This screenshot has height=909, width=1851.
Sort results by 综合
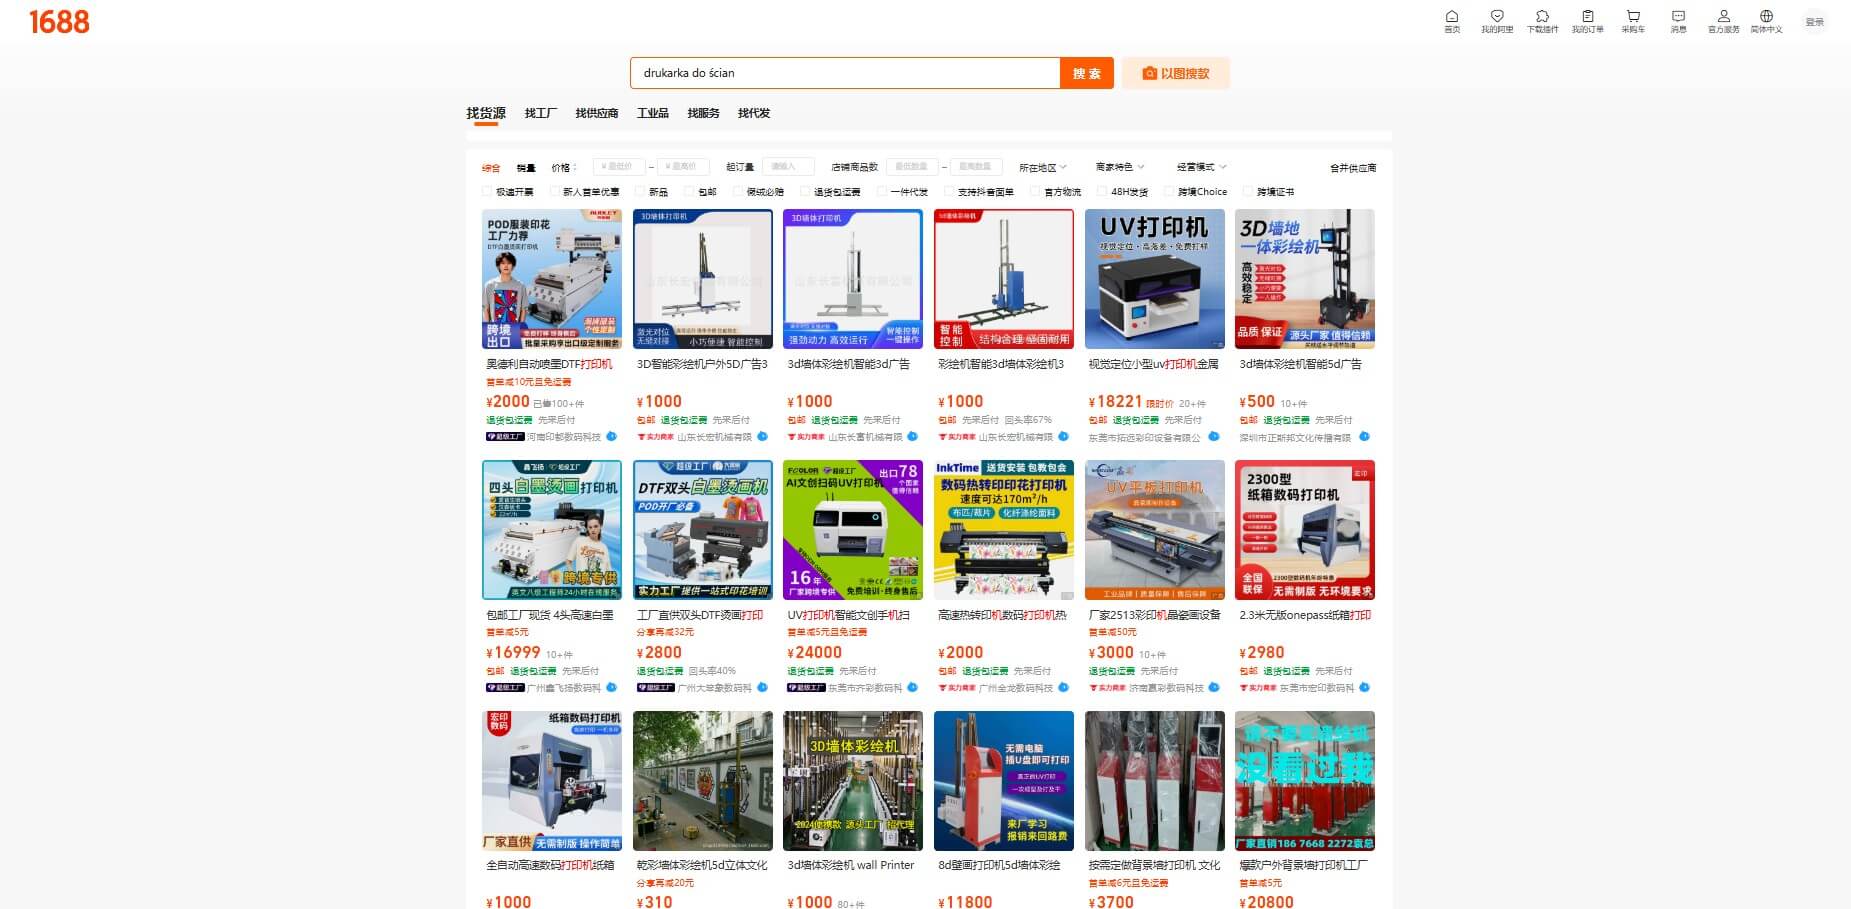click(491, 168)
